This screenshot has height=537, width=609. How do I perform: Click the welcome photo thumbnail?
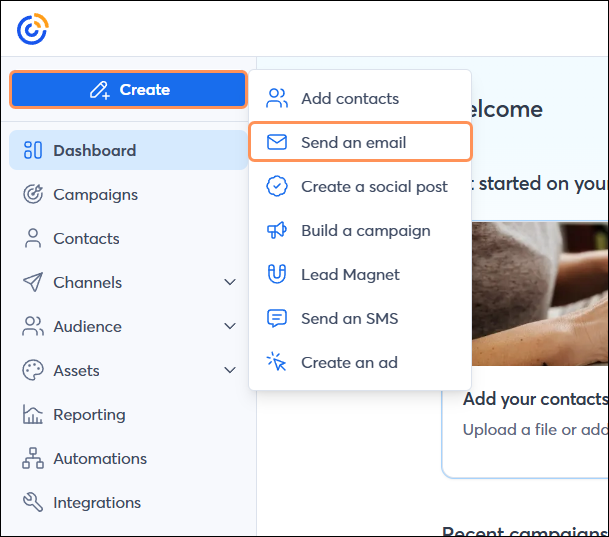point(540,294)
